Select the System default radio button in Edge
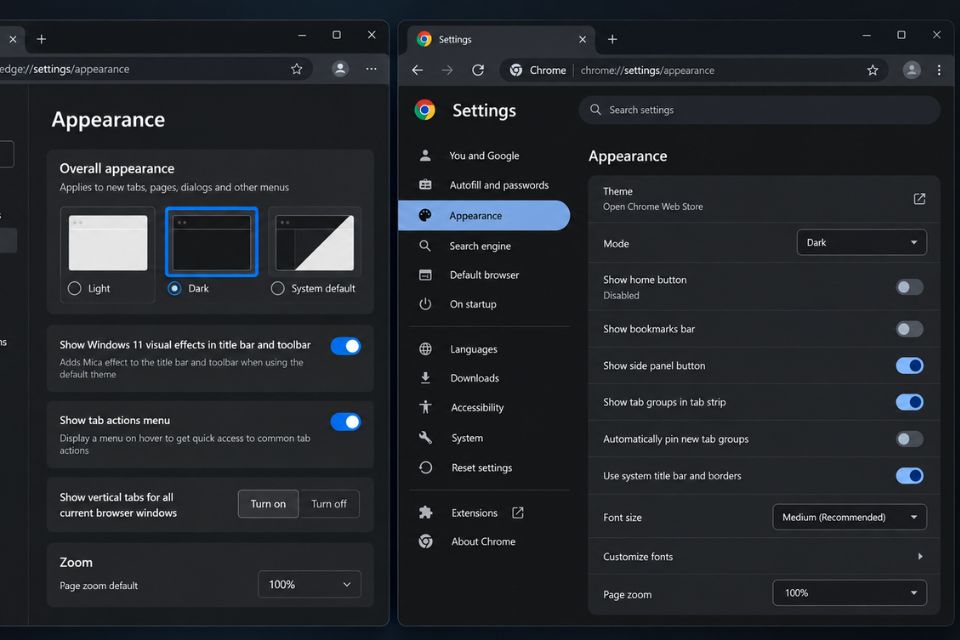 (x=277, y=288)
